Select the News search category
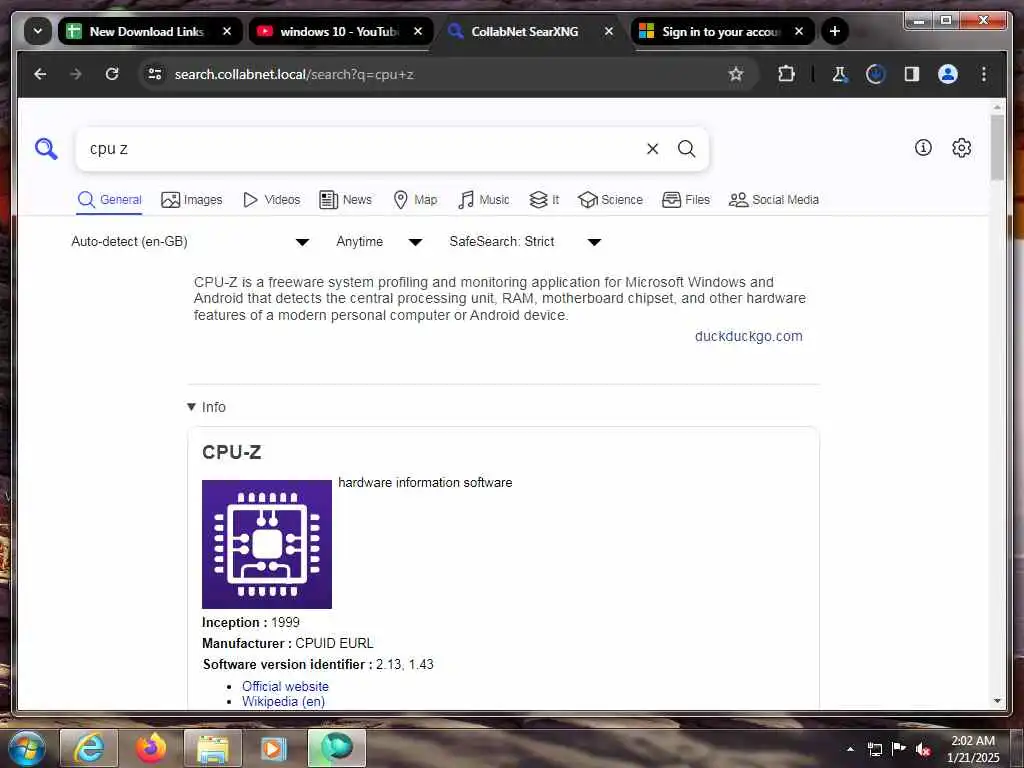This screenshot has height=768, width=1024. pos(345,200)
